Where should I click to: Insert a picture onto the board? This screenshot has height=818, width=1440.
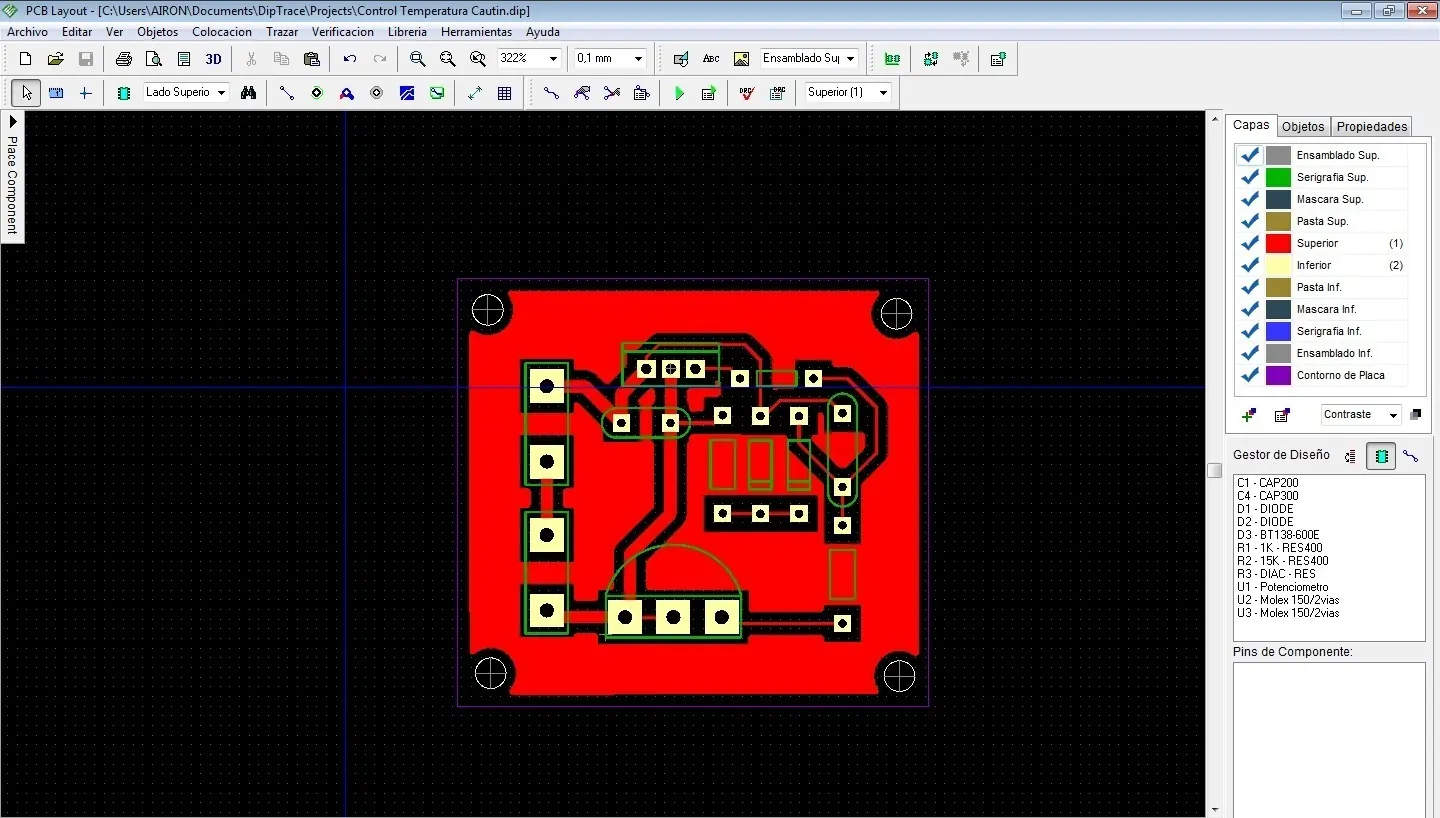[x=741, y=59]
